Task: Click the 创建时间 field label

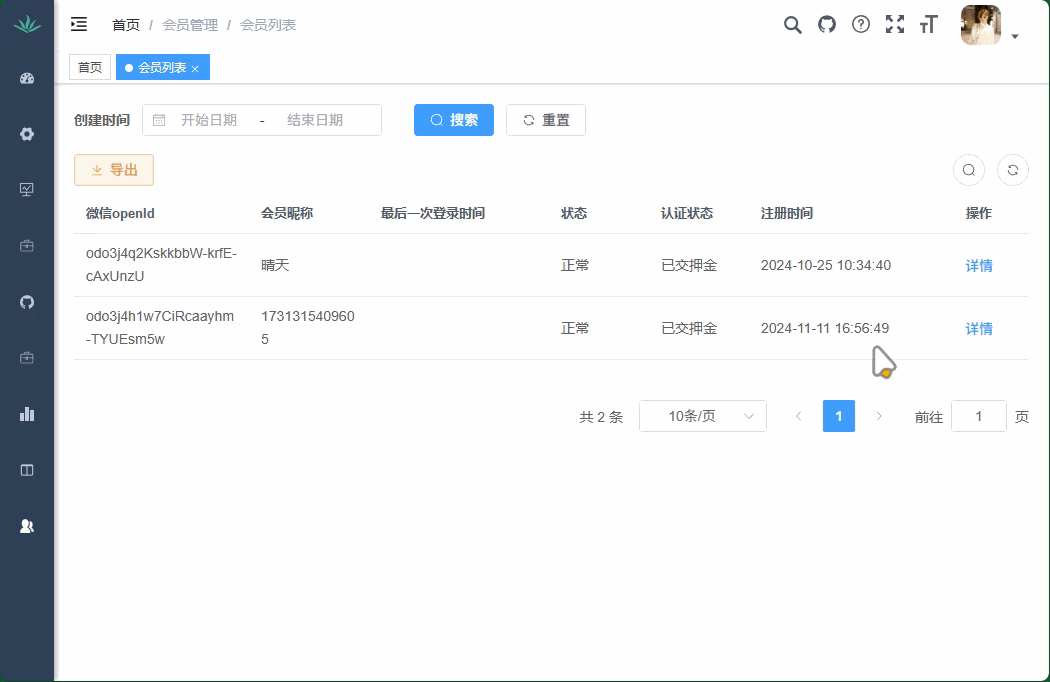Action: (x=102, y=121)
